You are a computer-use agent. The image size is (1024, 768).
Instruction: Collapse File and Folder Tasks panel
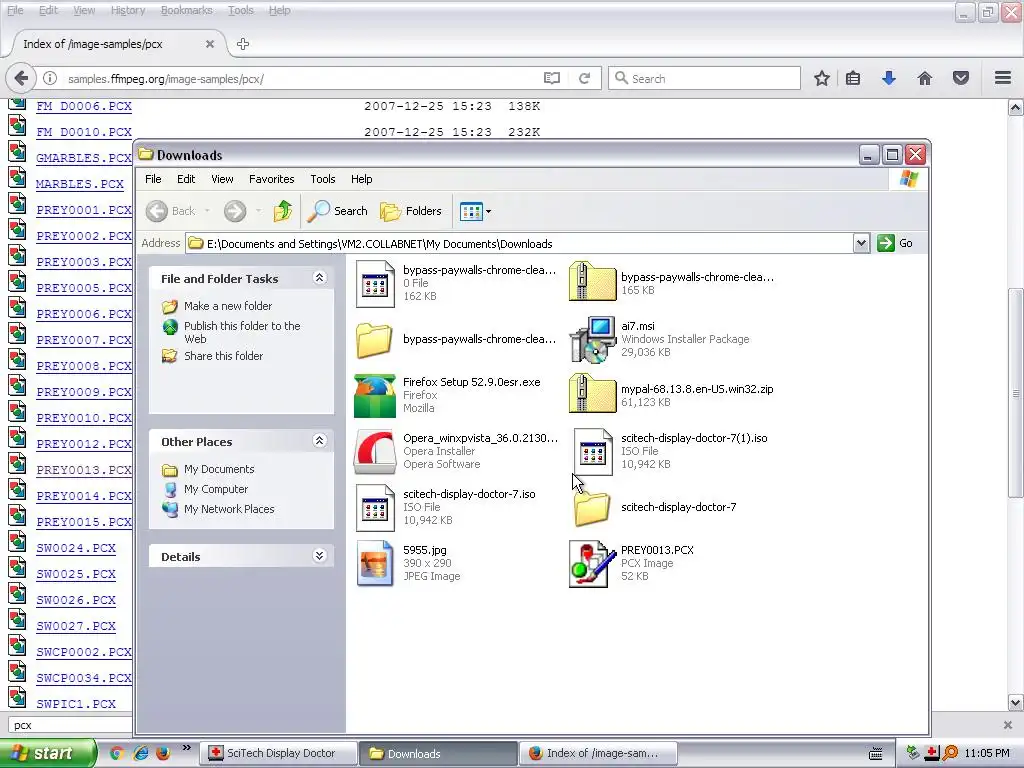[x=319, y=278]
